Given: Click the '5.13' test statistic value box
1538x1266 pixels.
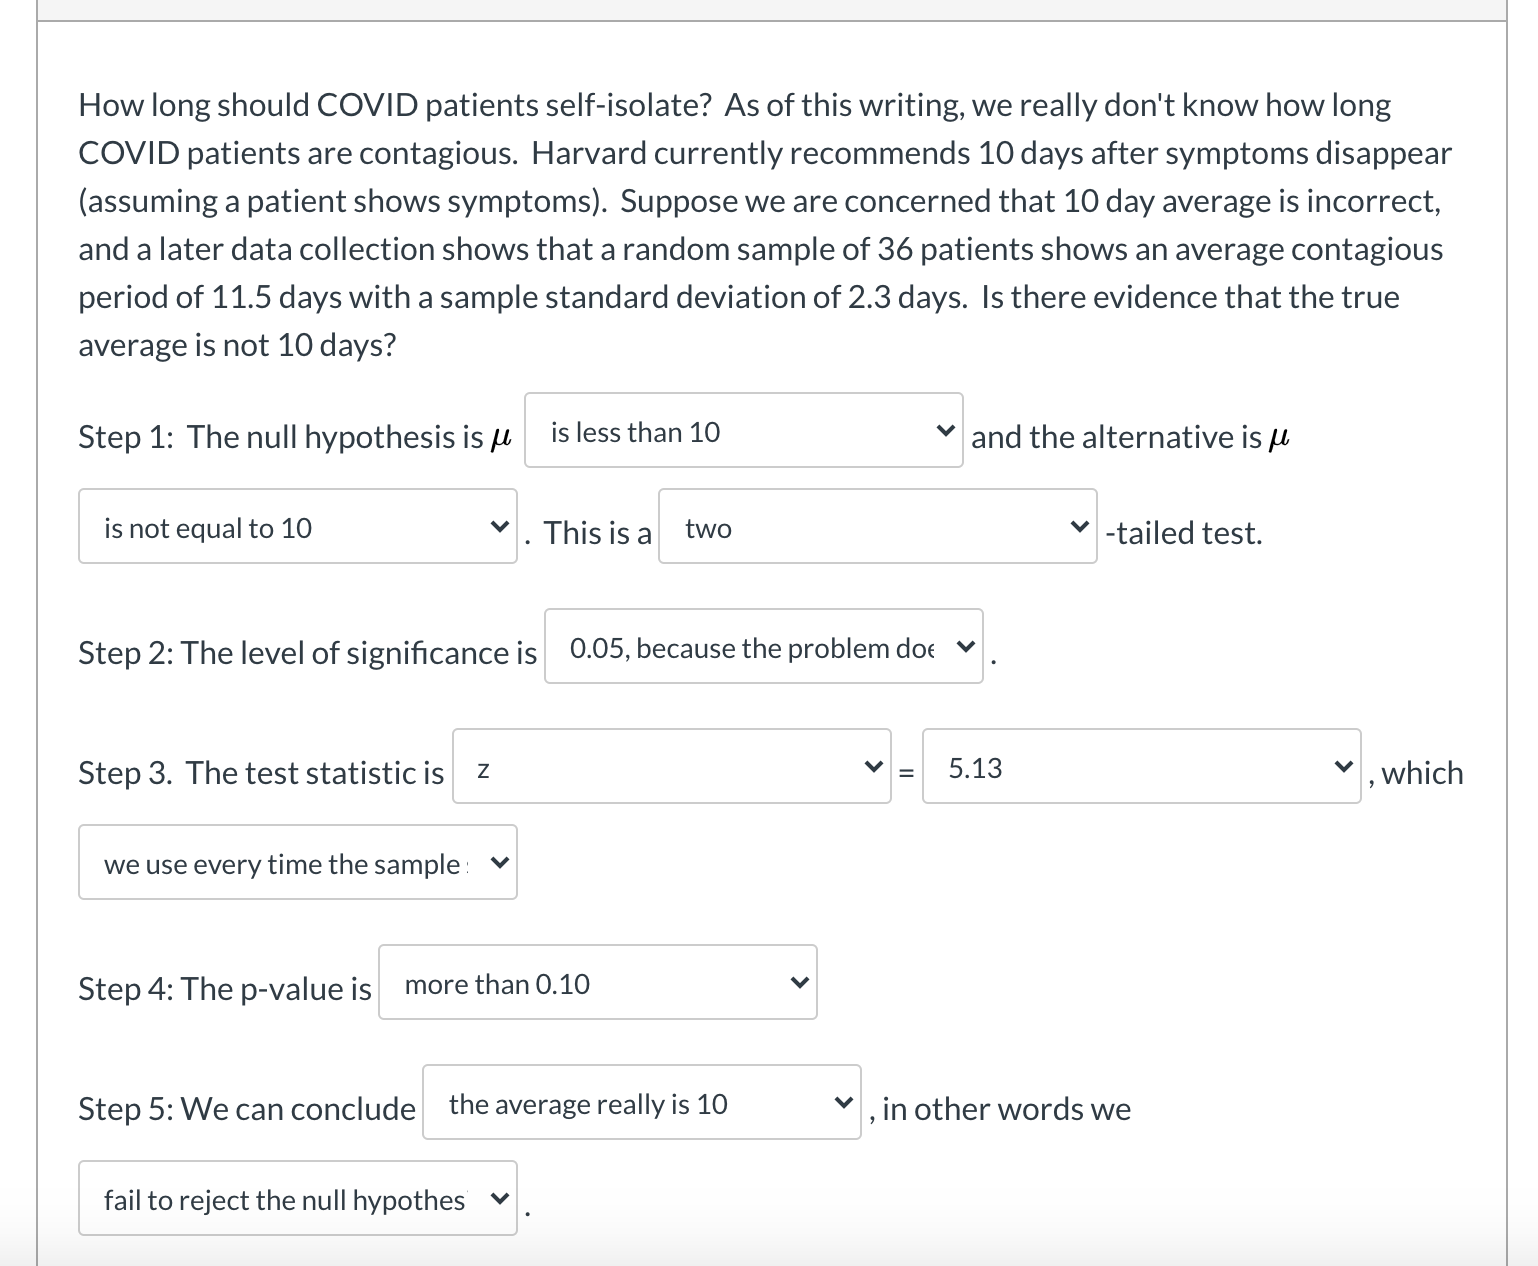Looking at the screenshot, I should pyautogui.click(x=1141, y=768).
